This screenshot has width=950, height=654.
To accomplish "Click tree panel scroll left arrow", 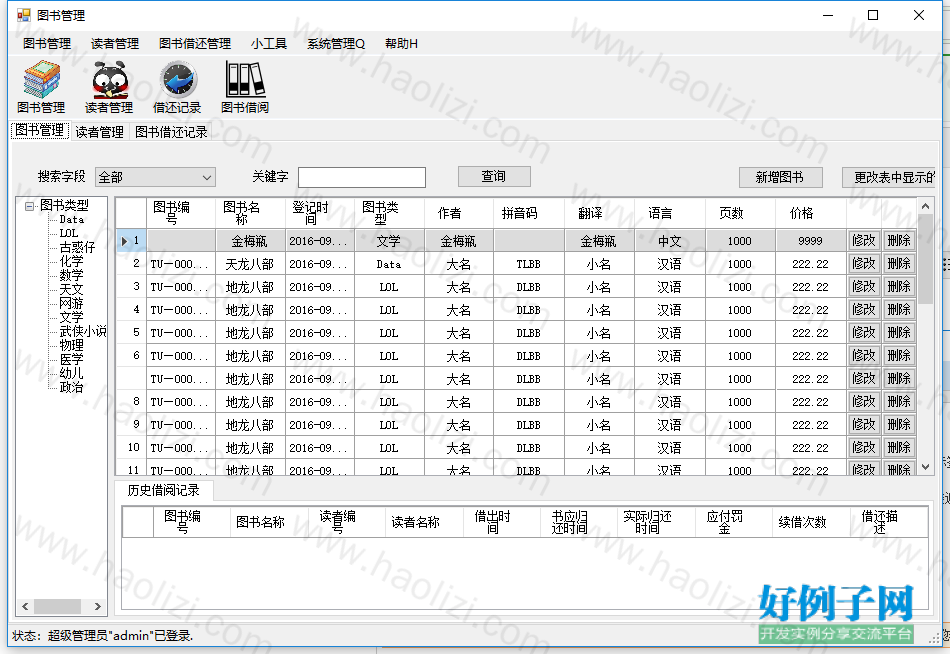I will 25,606.
